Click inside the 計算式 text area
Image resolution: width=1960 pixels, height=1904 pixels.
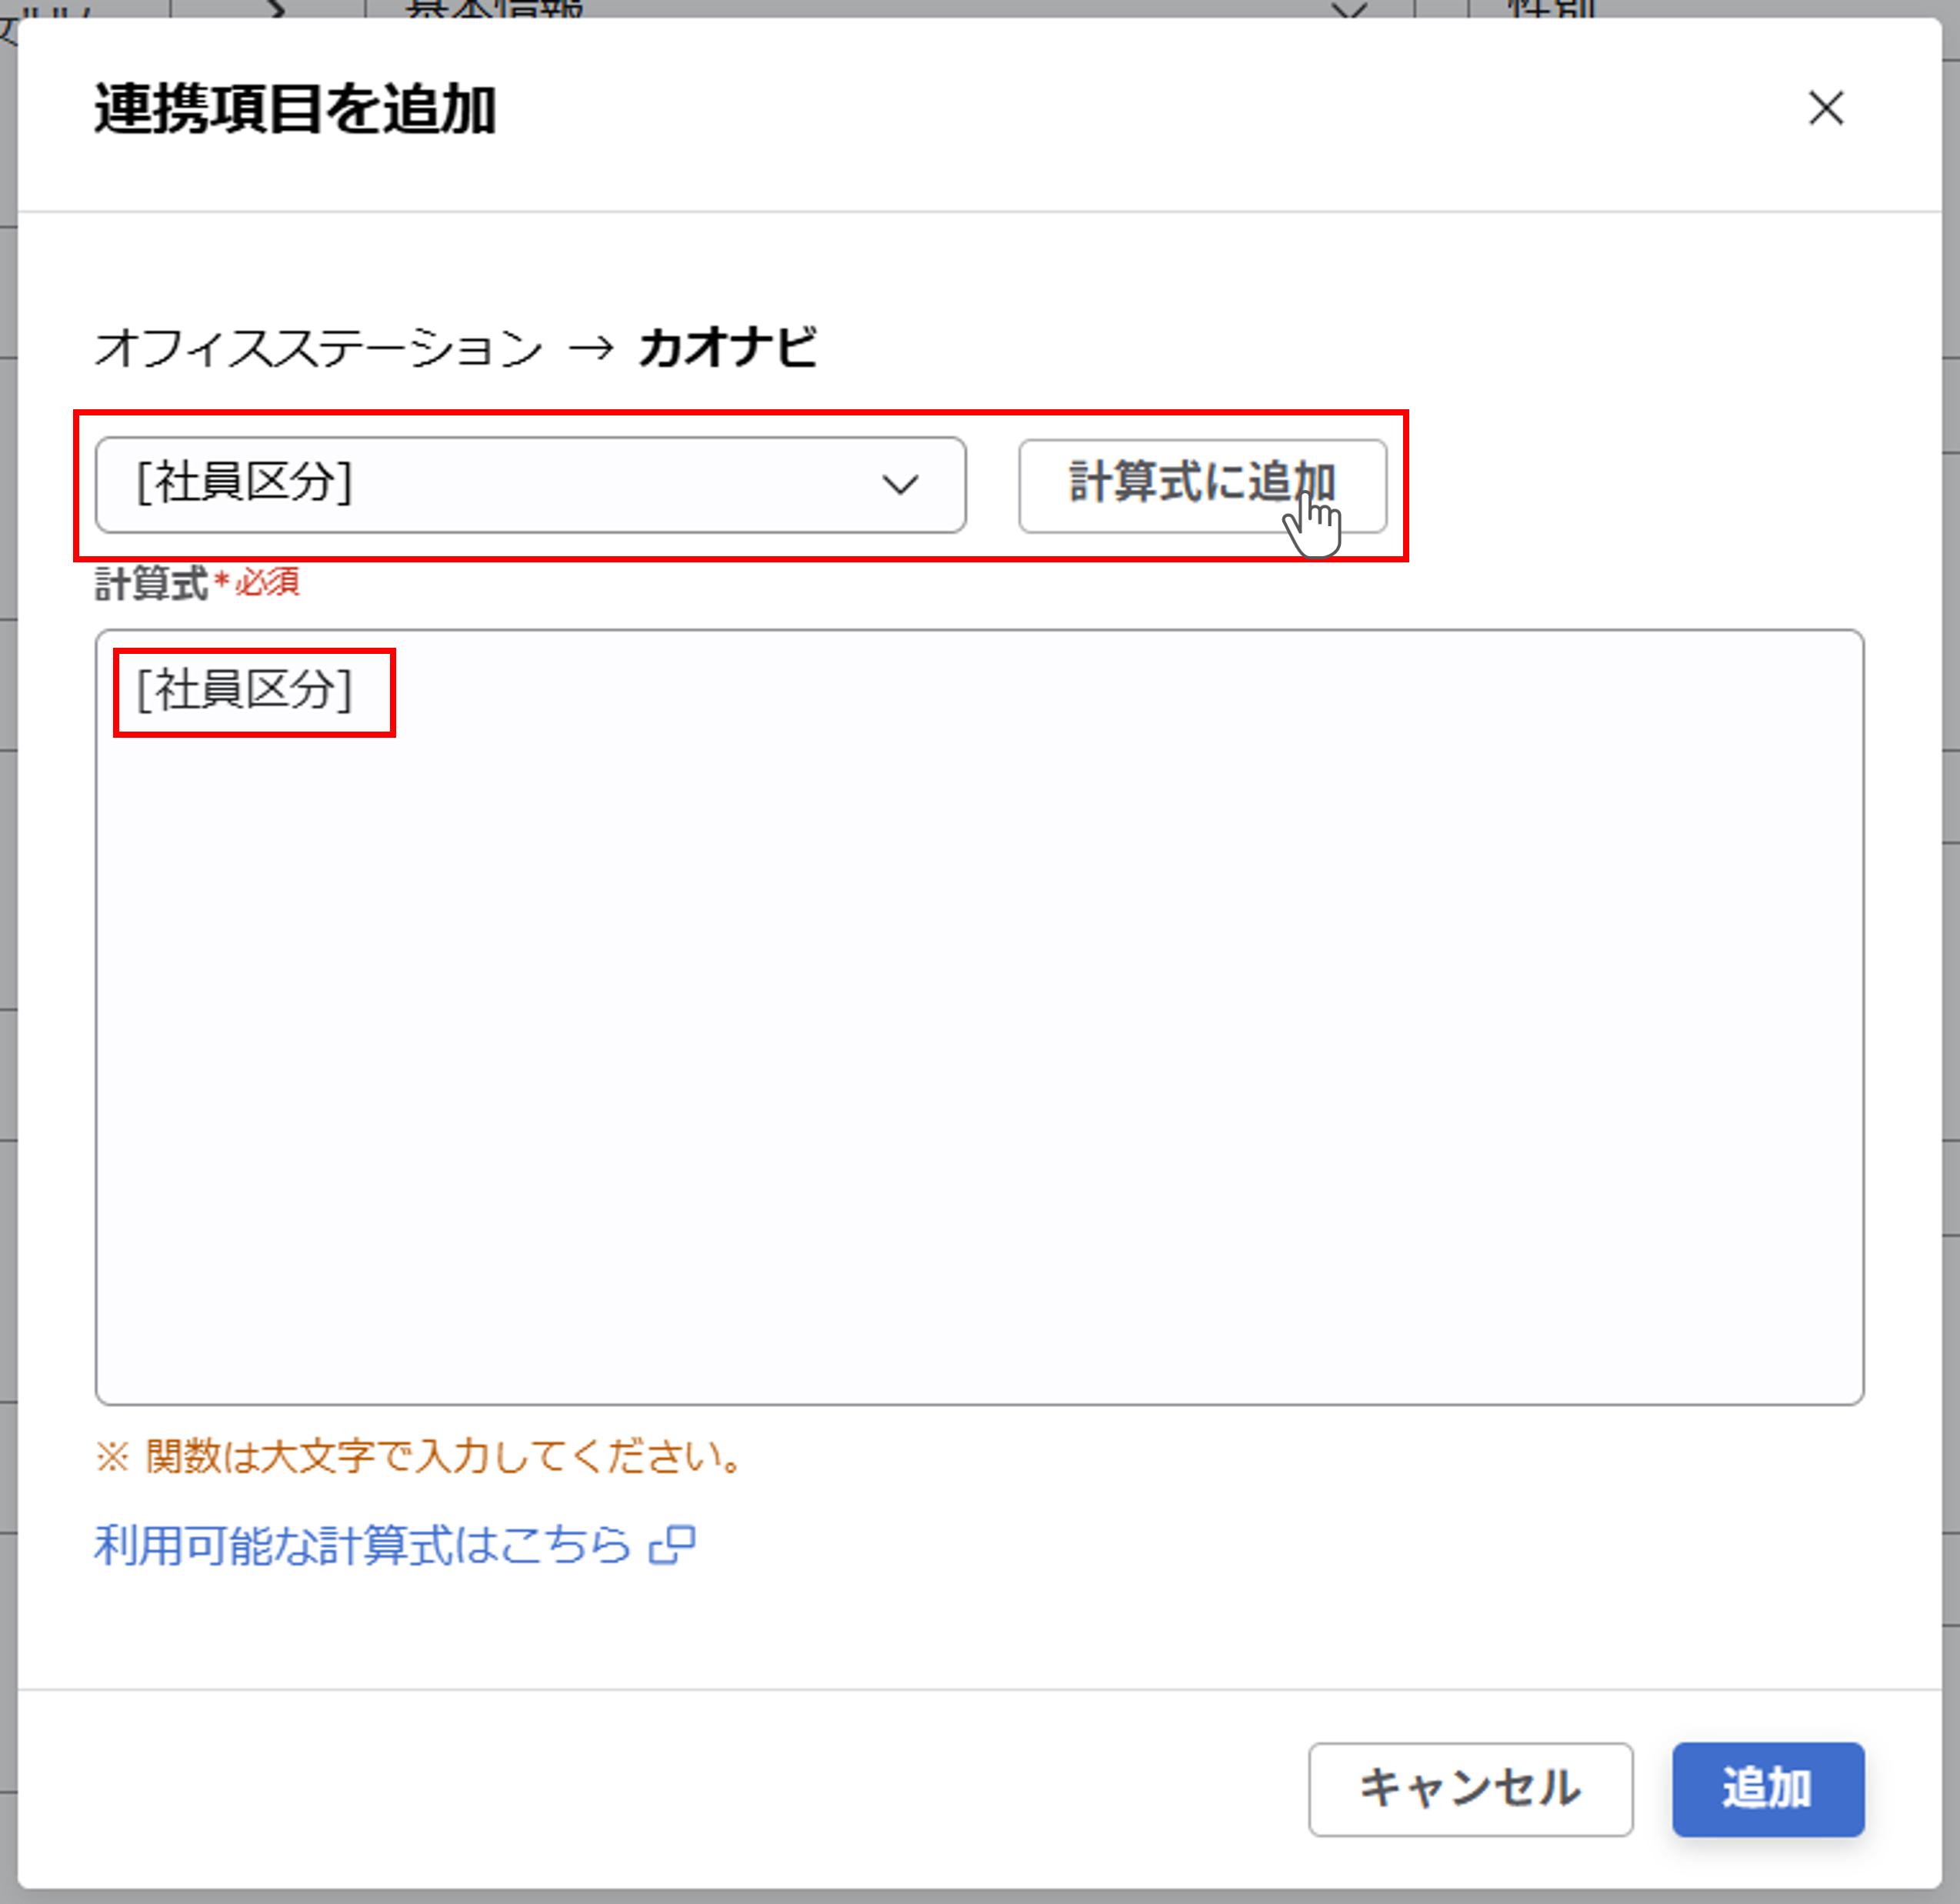coord(979,1017)
